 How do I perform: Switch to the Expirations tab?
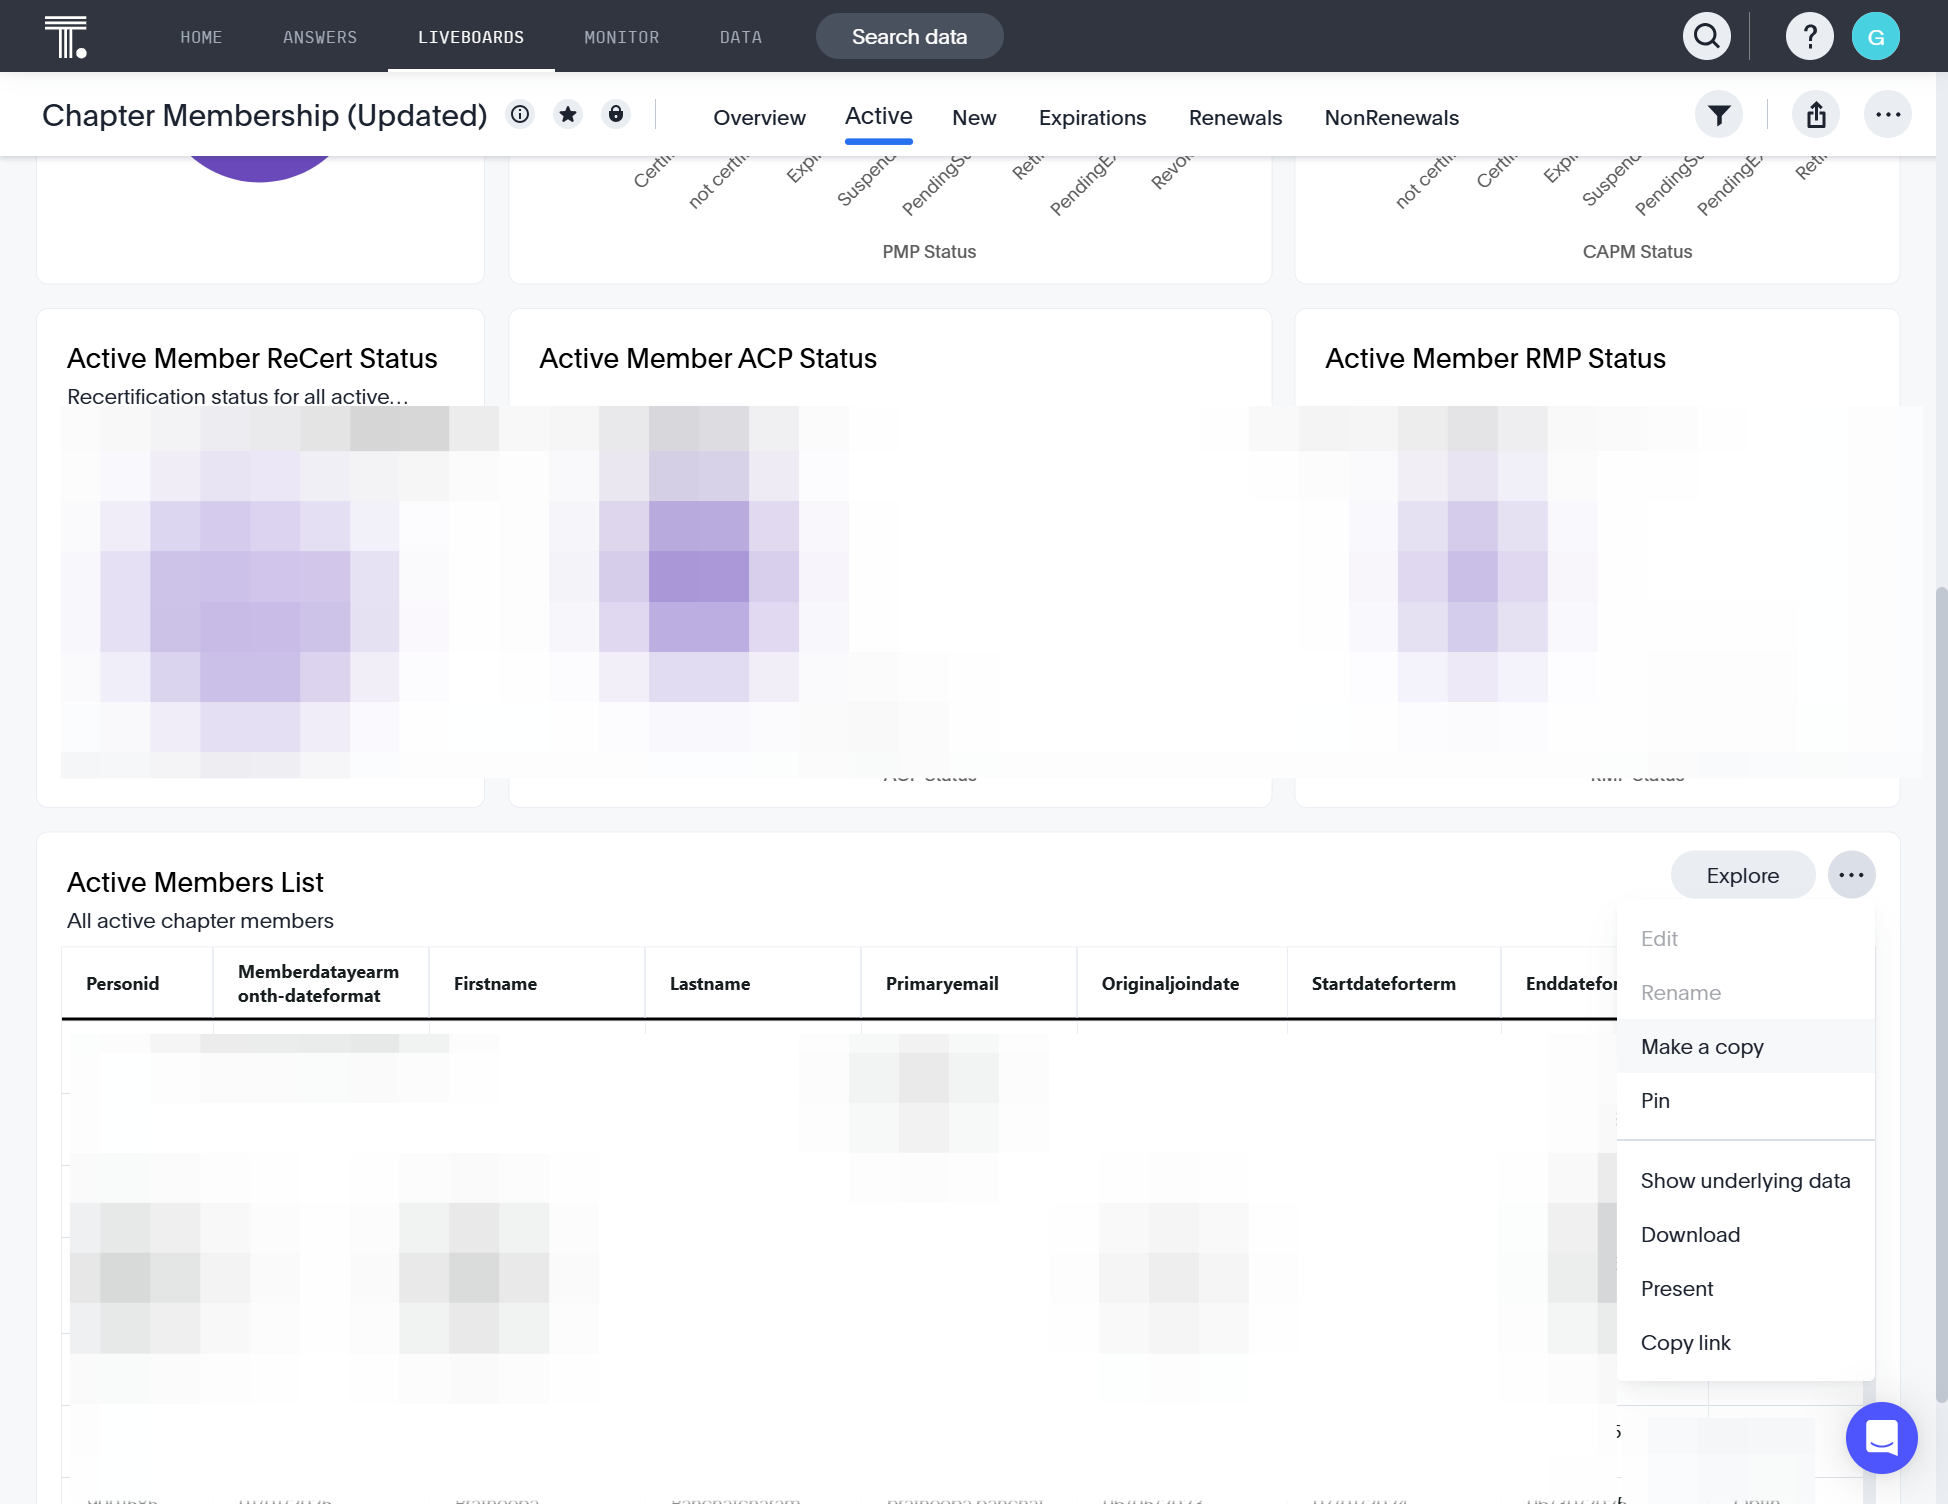pyautogui.click(x=1092, y=117)
